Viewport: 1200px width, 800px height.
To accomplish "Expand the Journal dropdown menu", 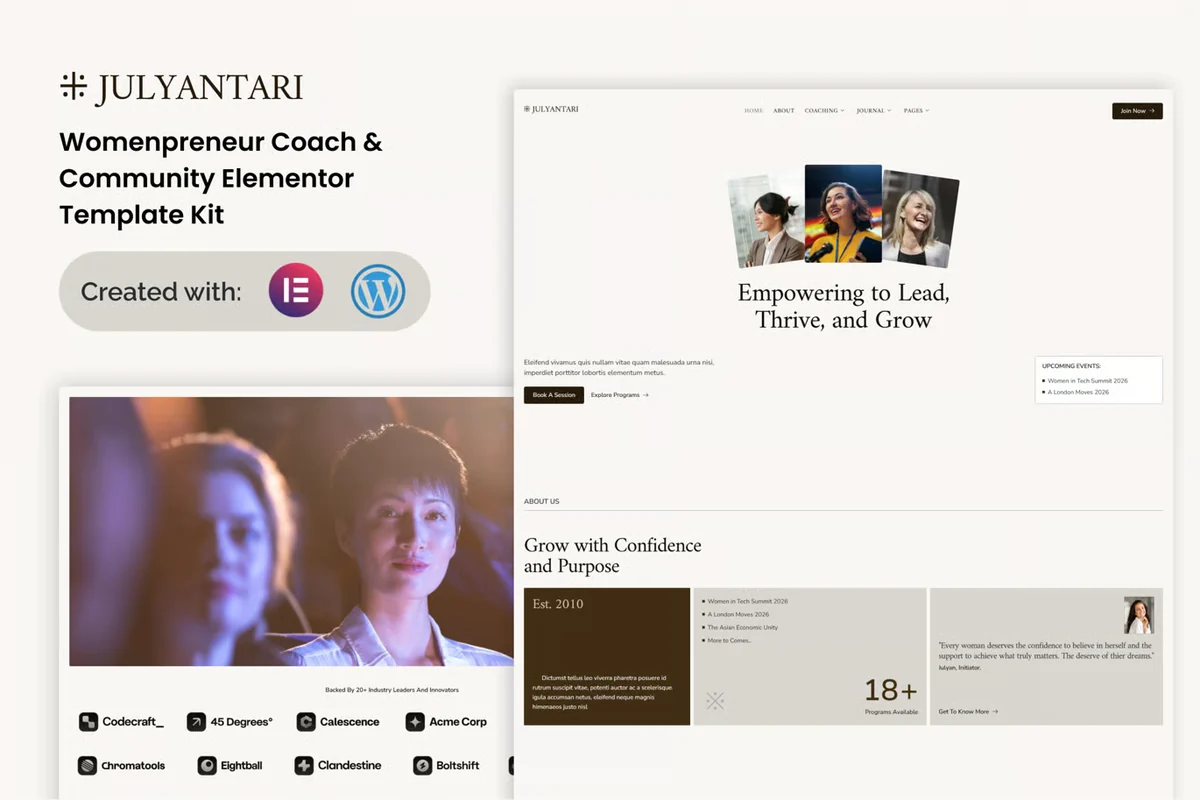I will point(874,111).
